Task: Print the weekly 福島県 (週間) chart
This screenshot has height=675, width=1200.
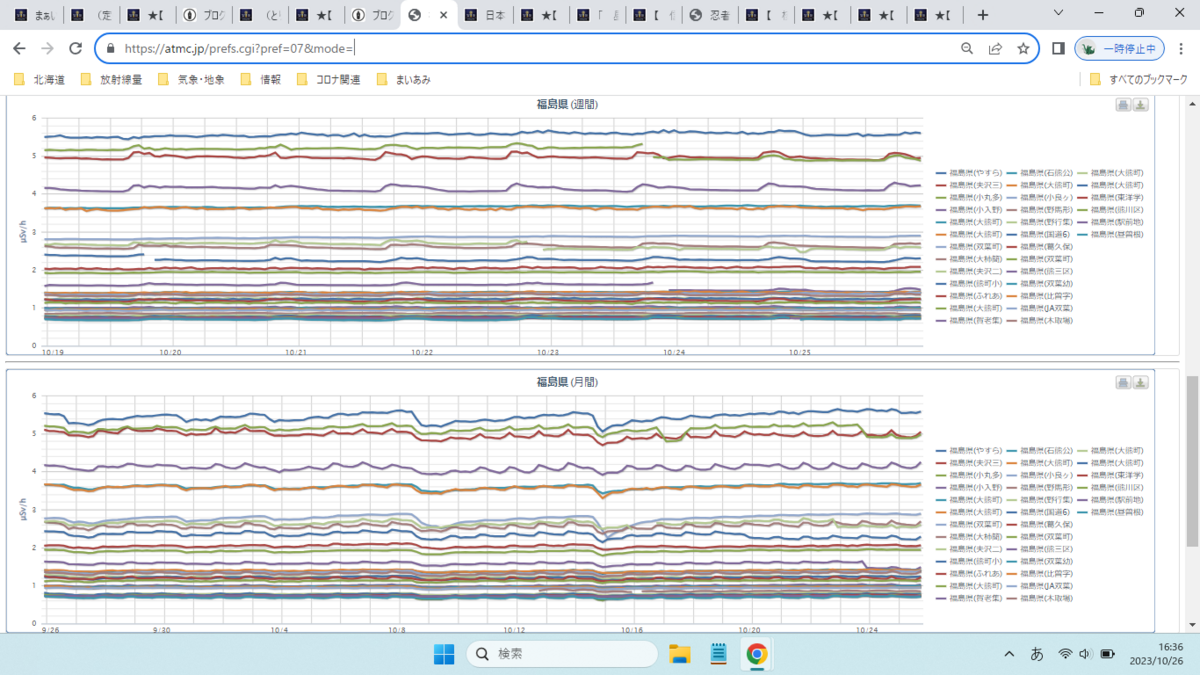Action: (1123, 105)
